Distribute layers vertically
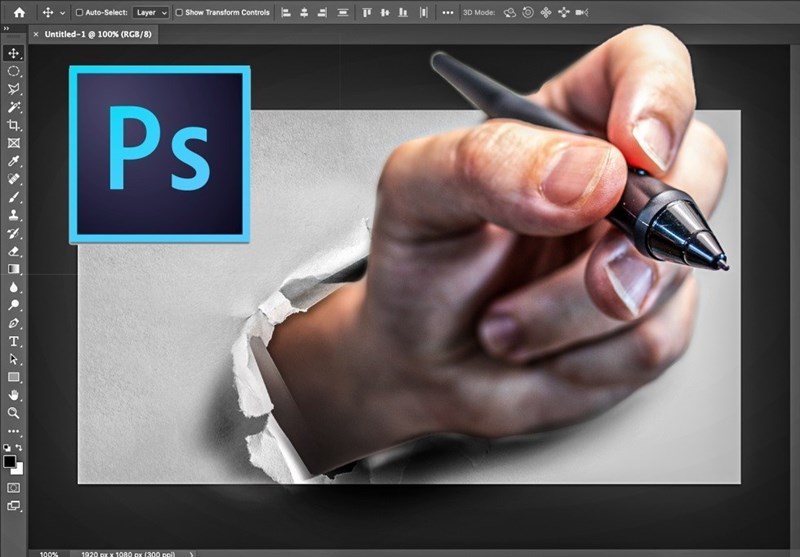Viewport: 800px width, 557px height. point(343,12)
